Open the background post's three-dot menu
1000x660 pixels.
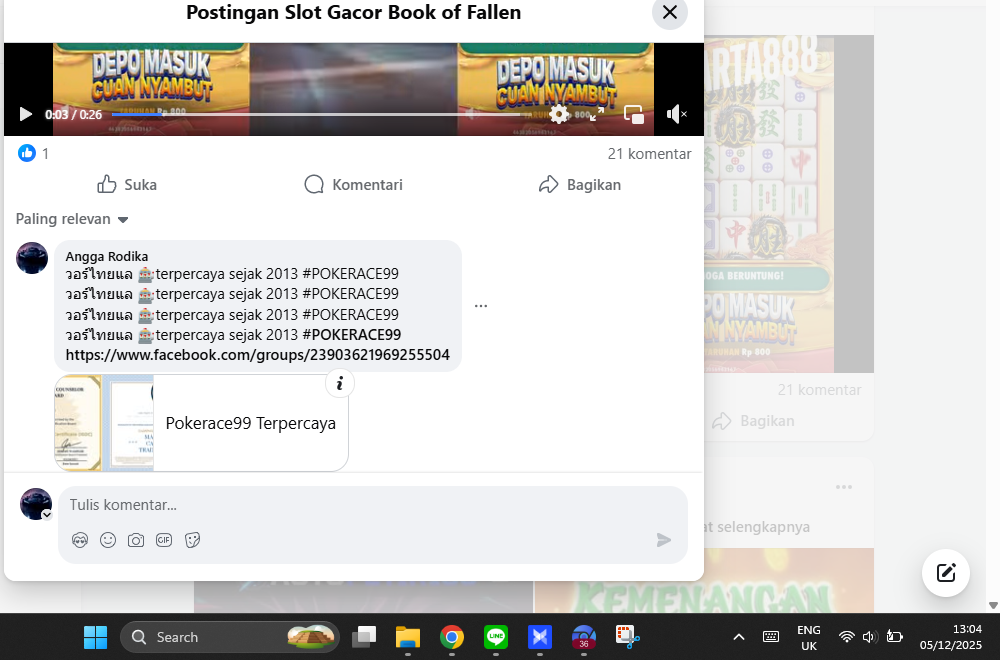844,487
